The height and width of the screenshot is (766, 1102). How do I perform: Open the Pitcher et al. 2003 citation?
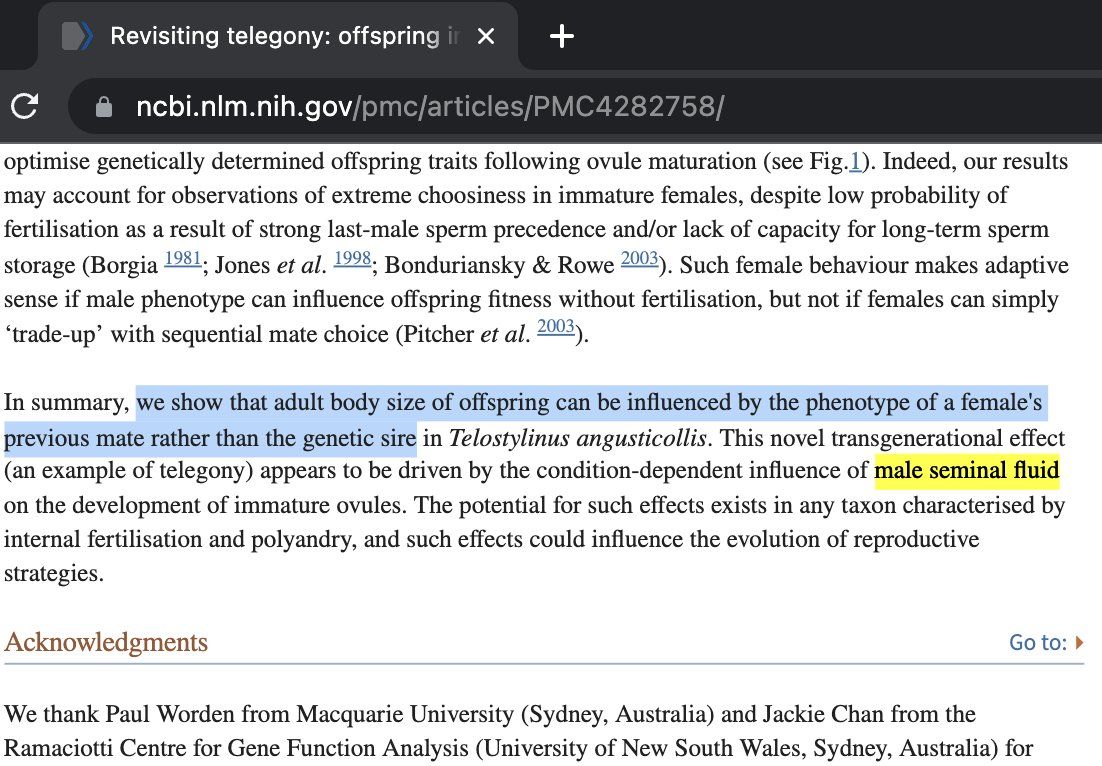555,328
